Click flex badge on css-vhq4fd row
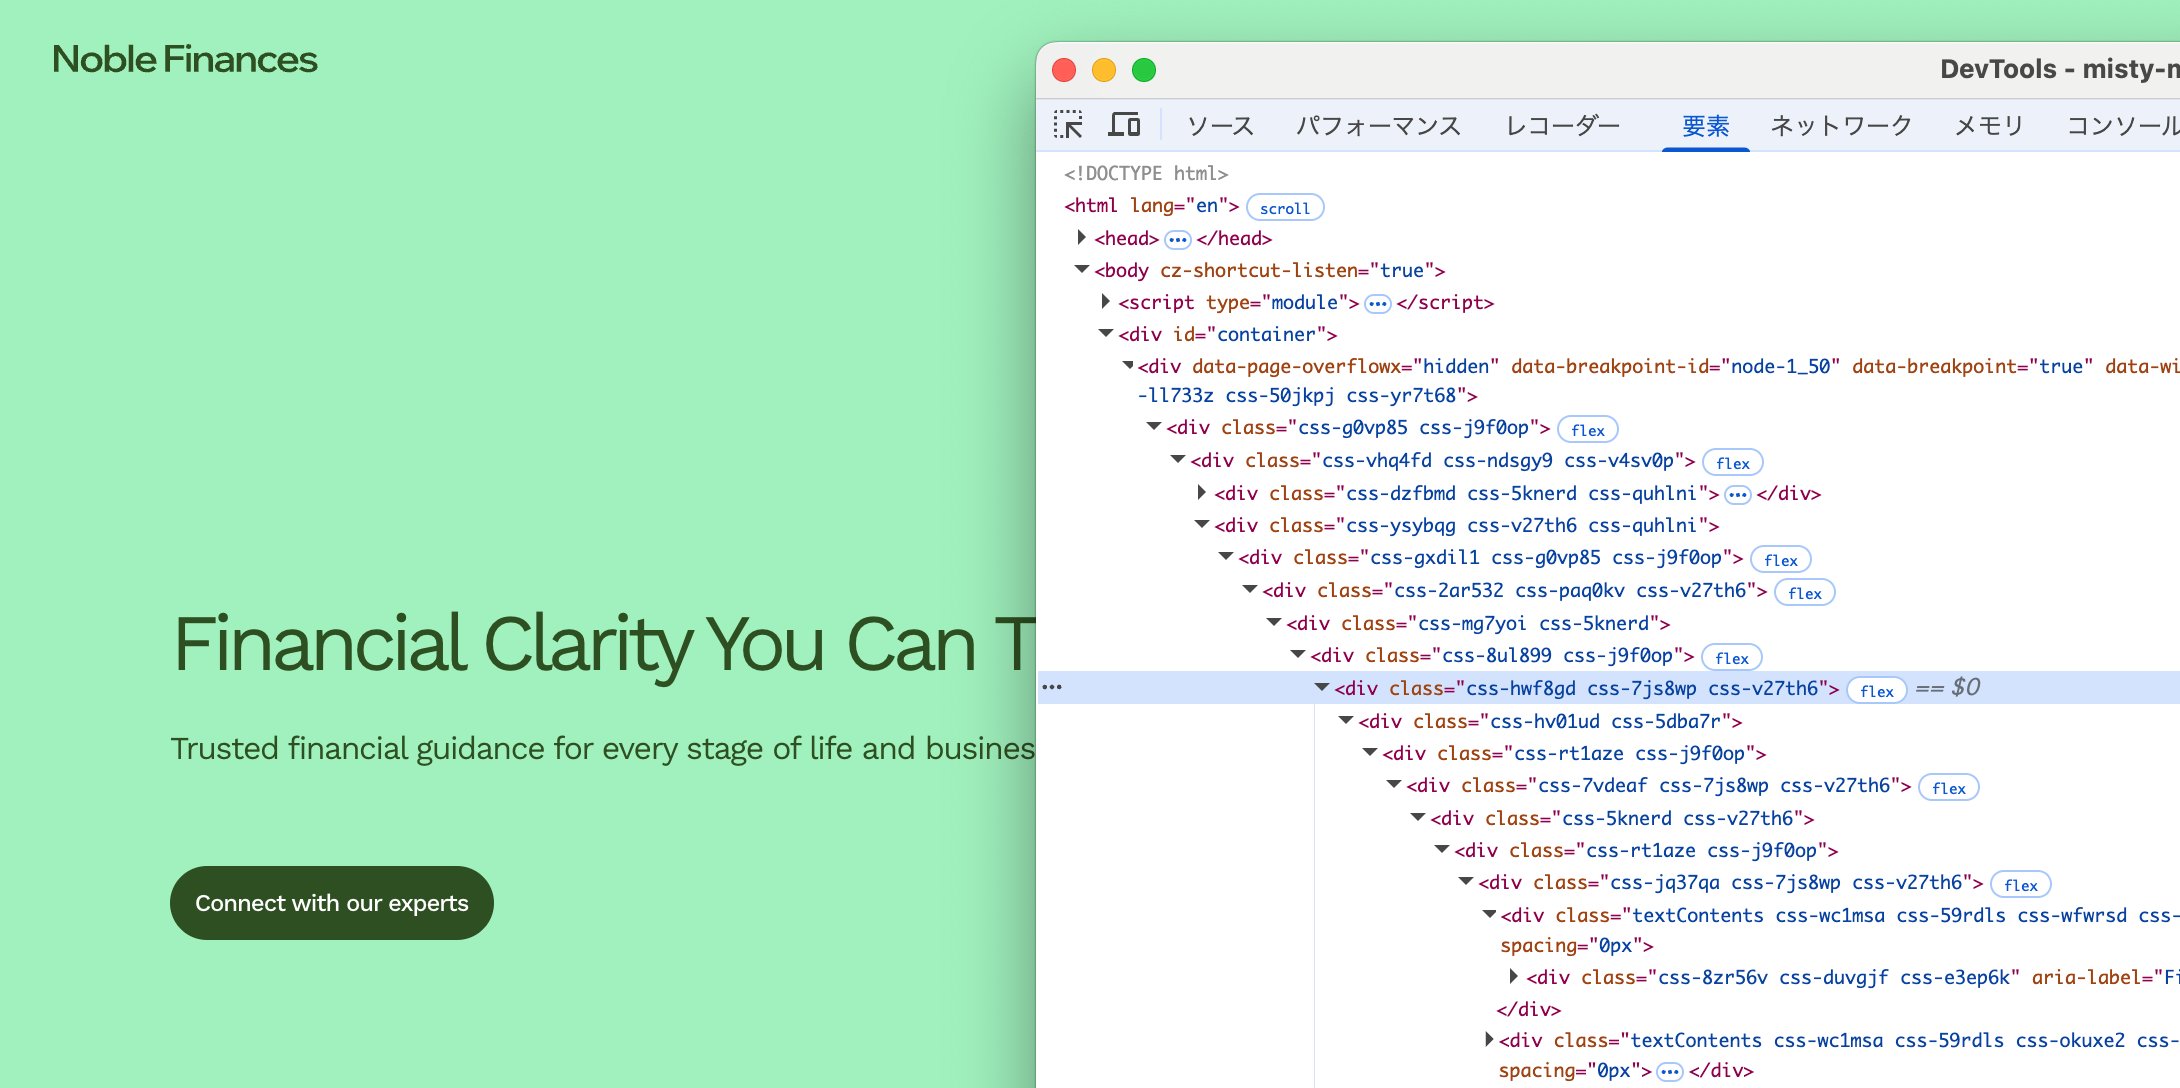2180x1088 pixels. click(1733, 463)
